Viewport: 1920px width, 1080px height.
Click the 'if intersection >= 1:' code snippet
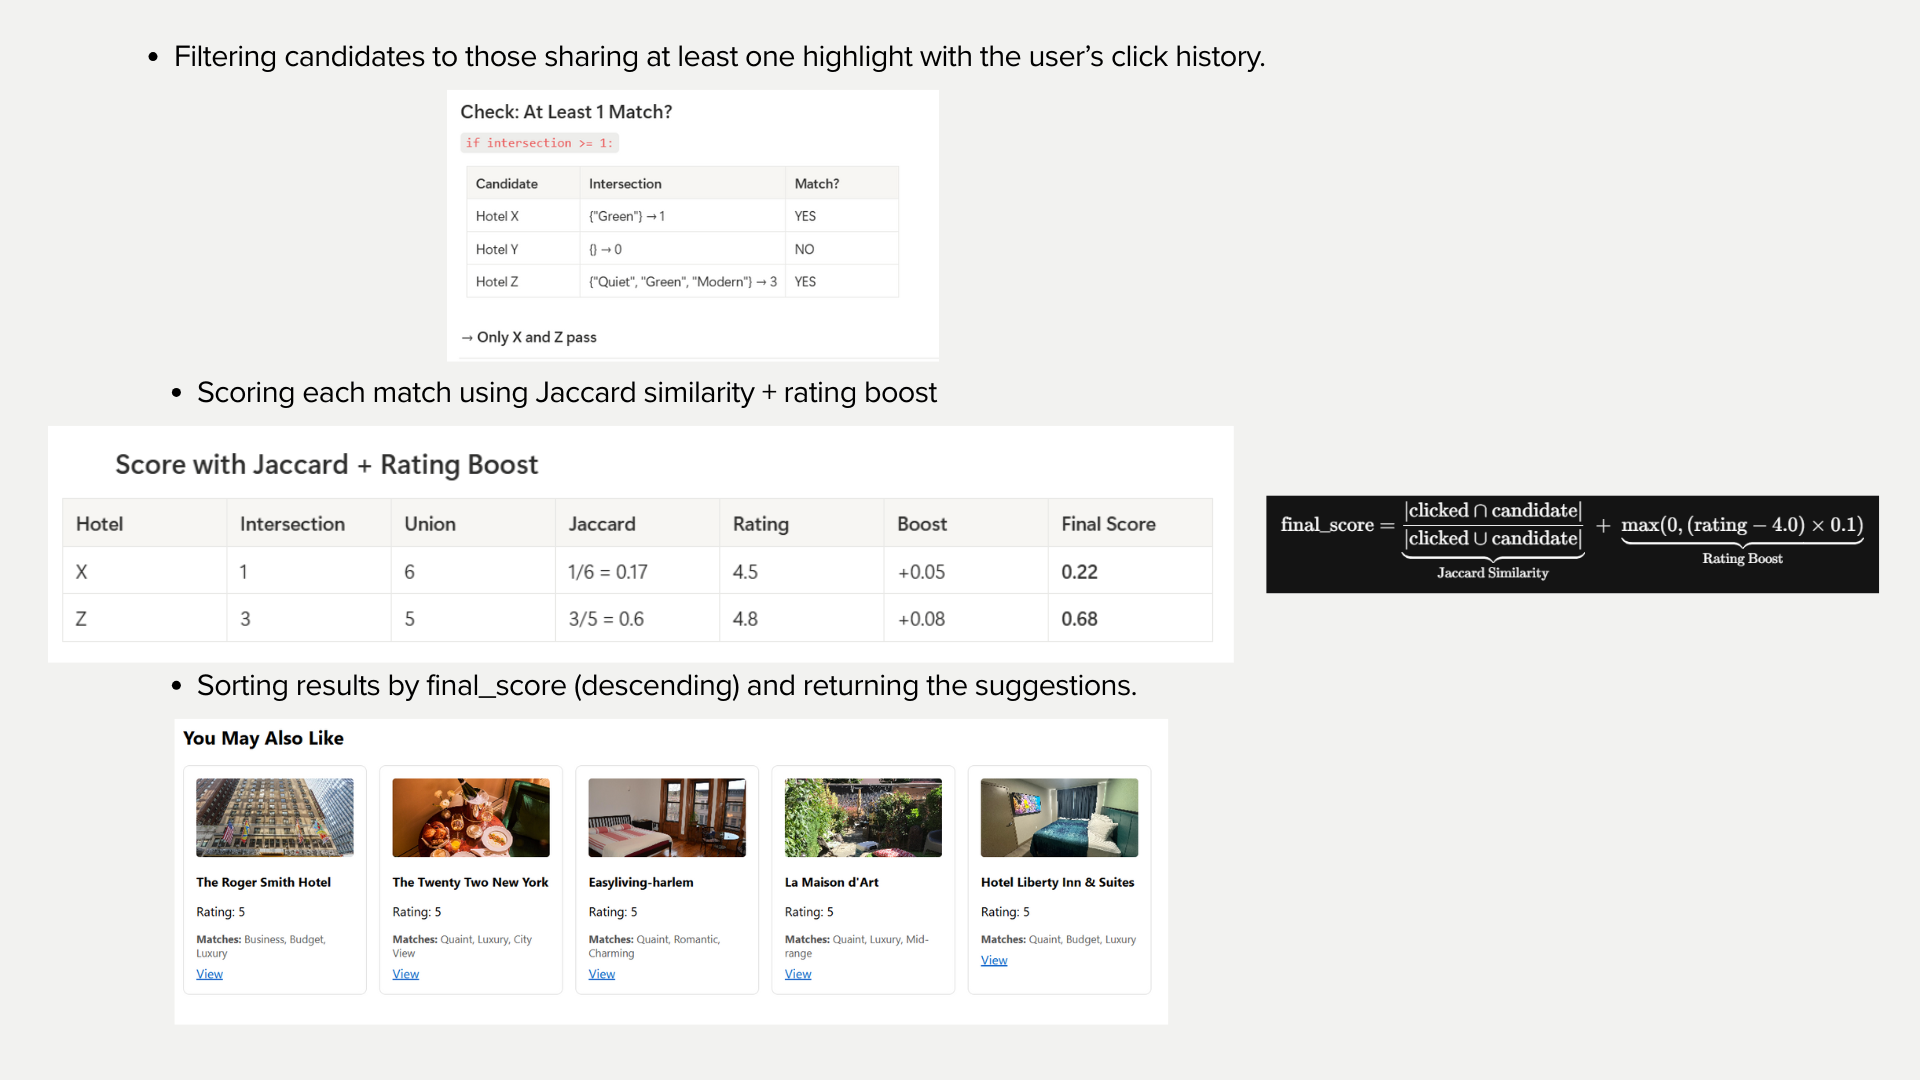(x=539, y=143)
